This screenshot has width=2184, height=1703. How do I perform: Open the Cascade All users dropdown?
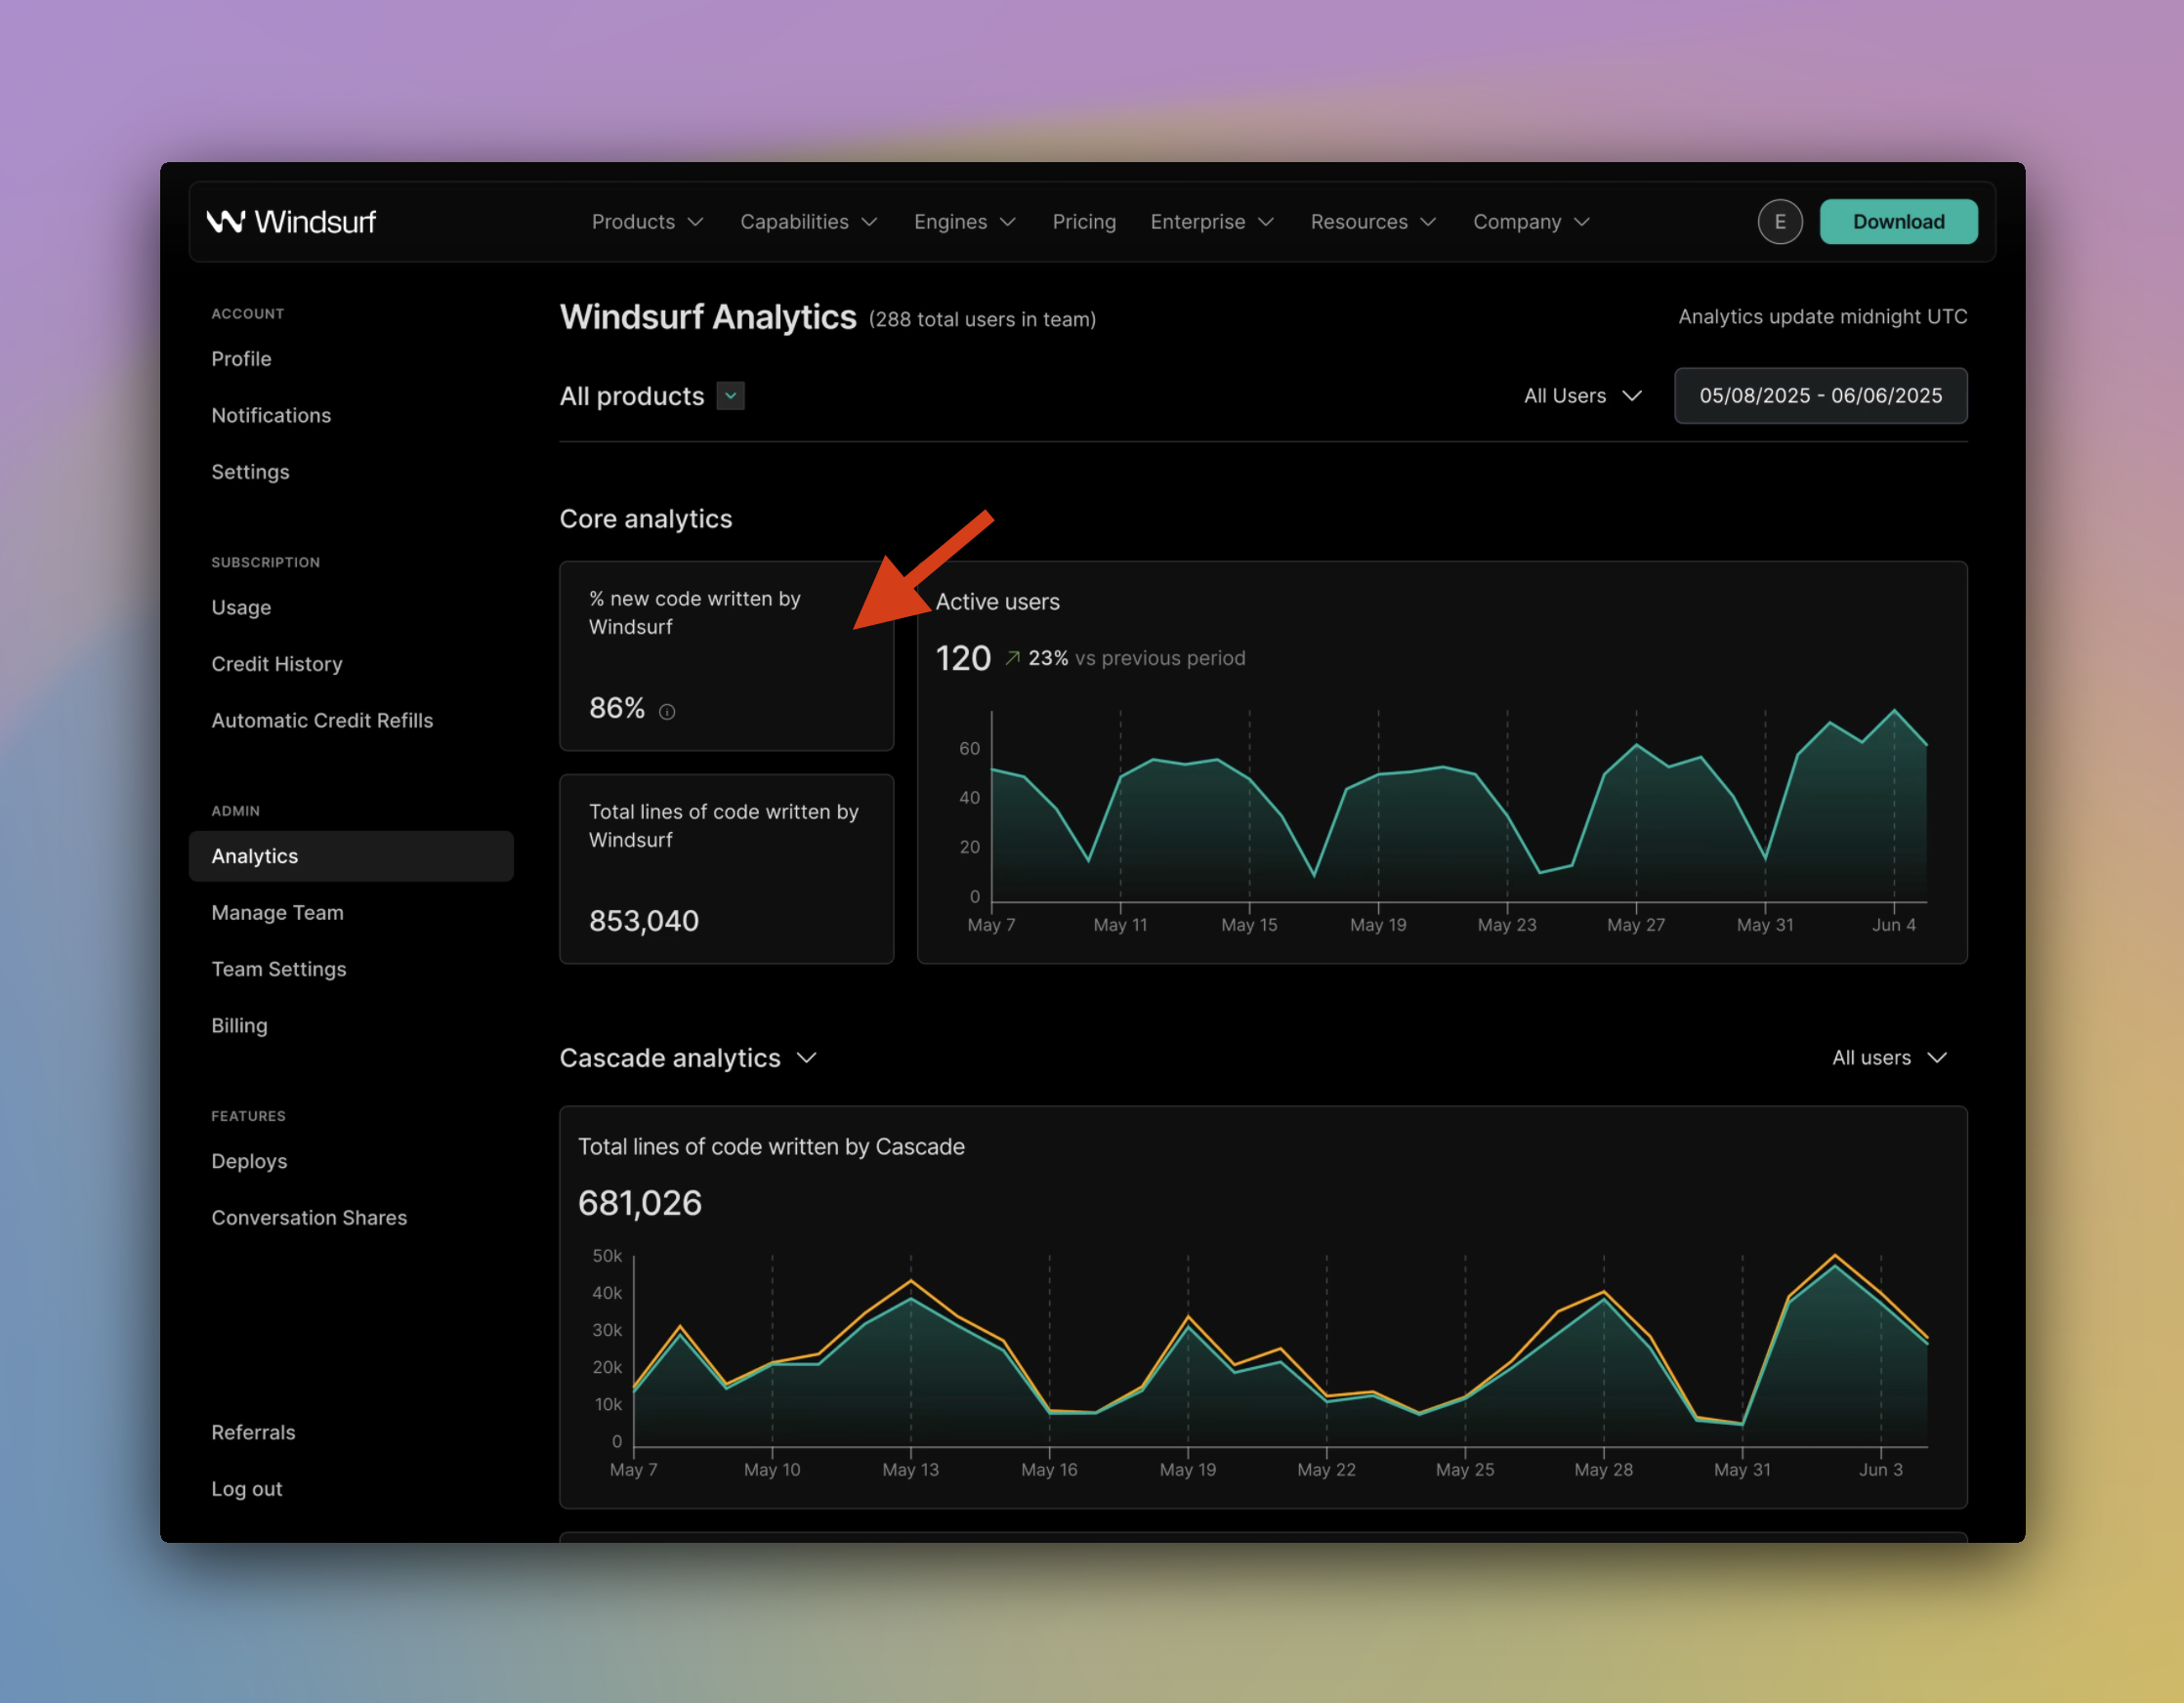[1889, 1058]
